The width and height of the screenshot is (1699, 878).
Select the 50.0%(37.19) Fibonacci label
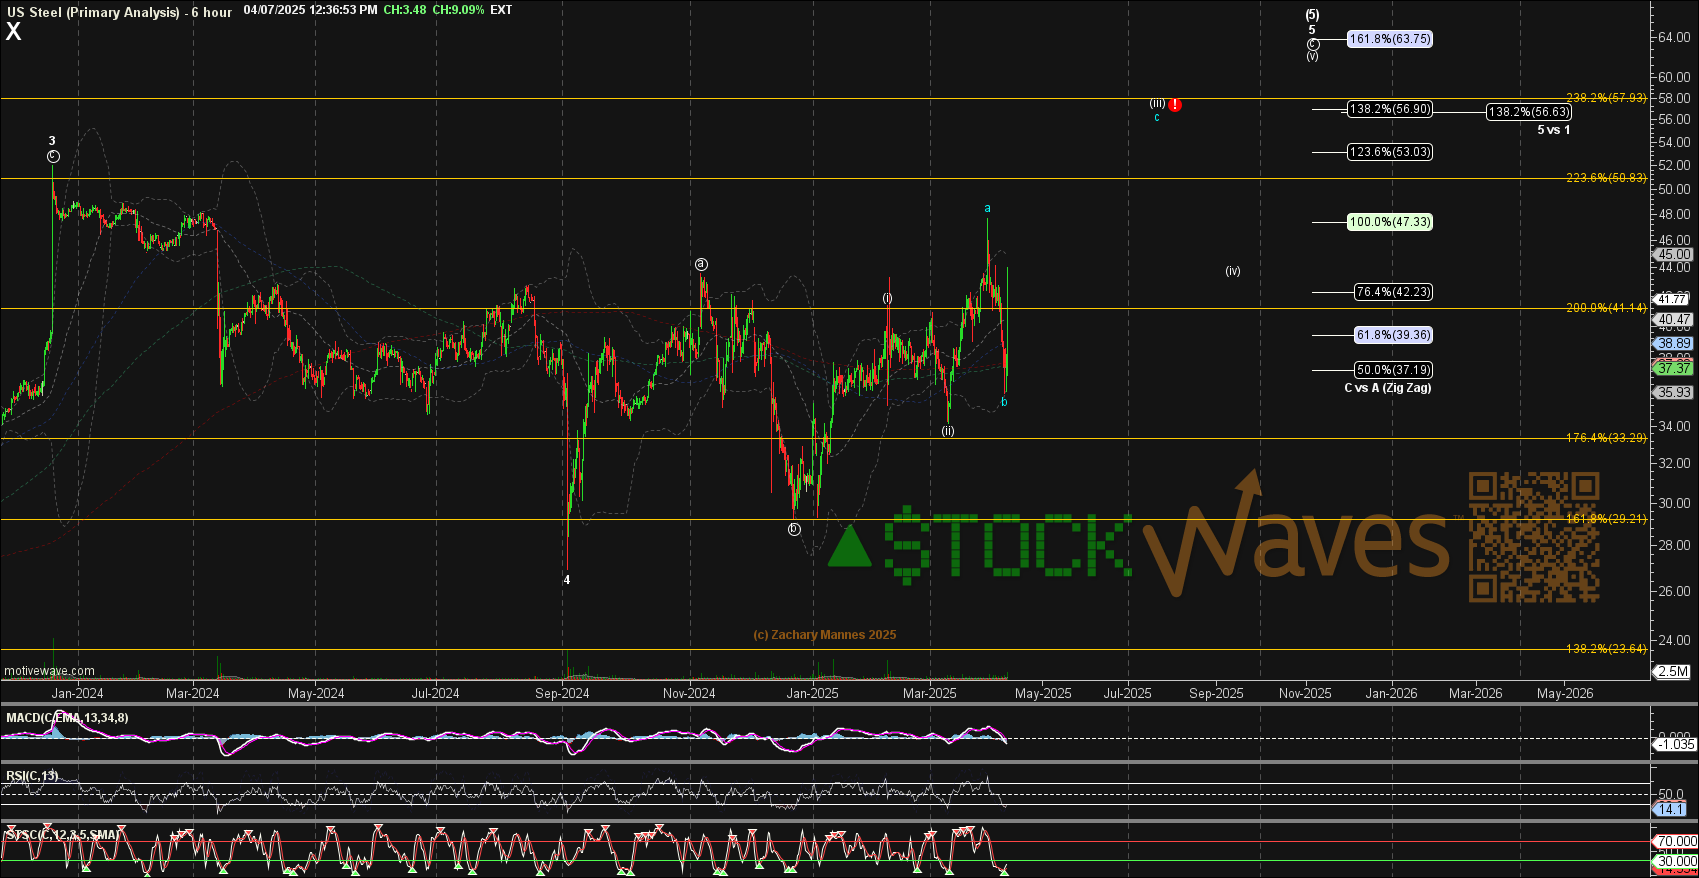click(1393, 370)
